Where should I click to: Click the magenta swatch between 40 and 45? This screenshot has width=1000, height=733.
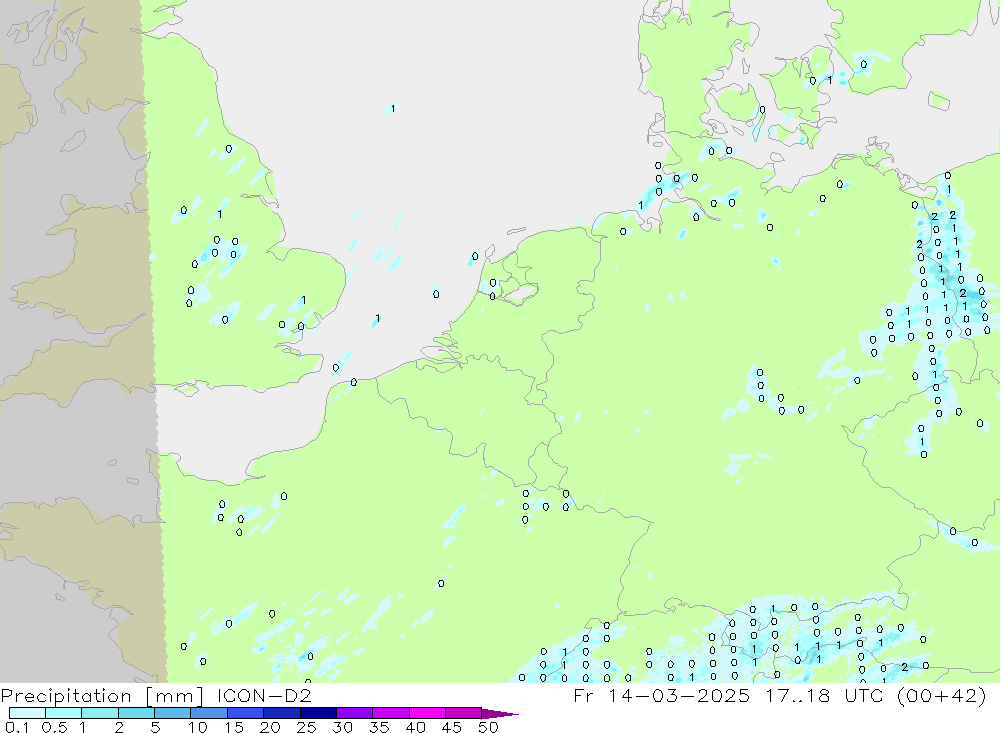coord(427,713)
